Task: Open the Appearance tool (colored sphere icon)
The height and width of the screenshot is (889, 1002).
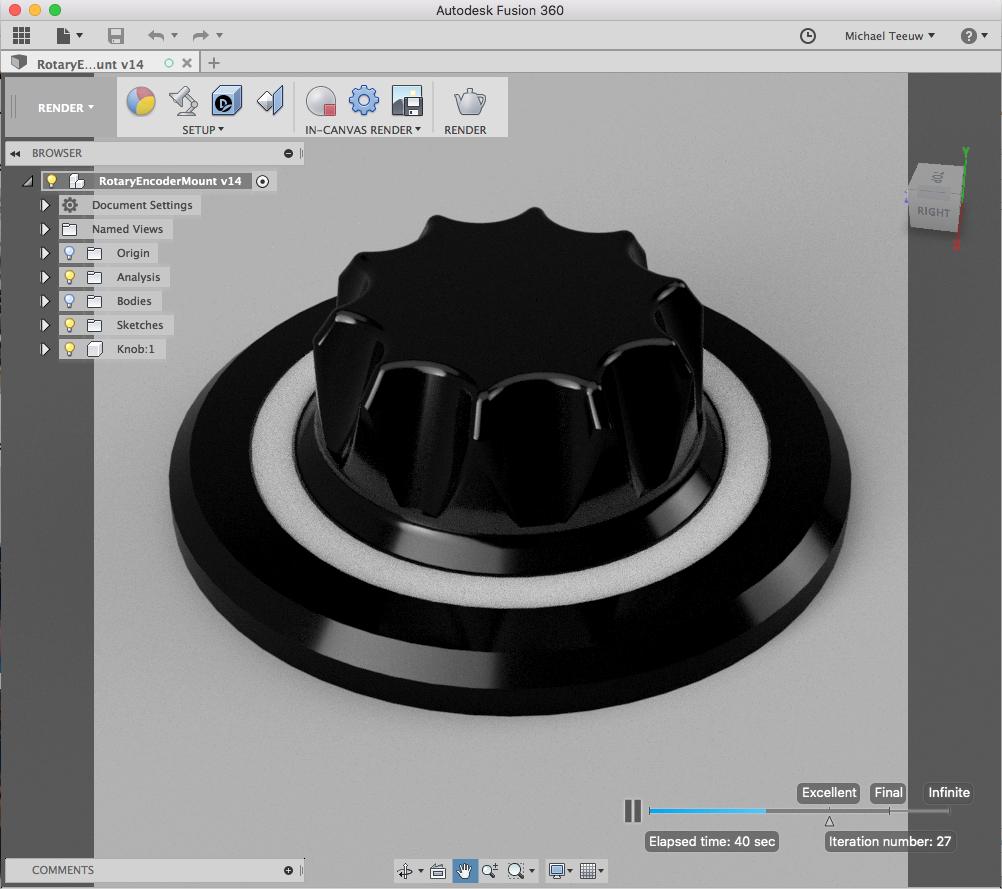Action: [x=141, y=101]
